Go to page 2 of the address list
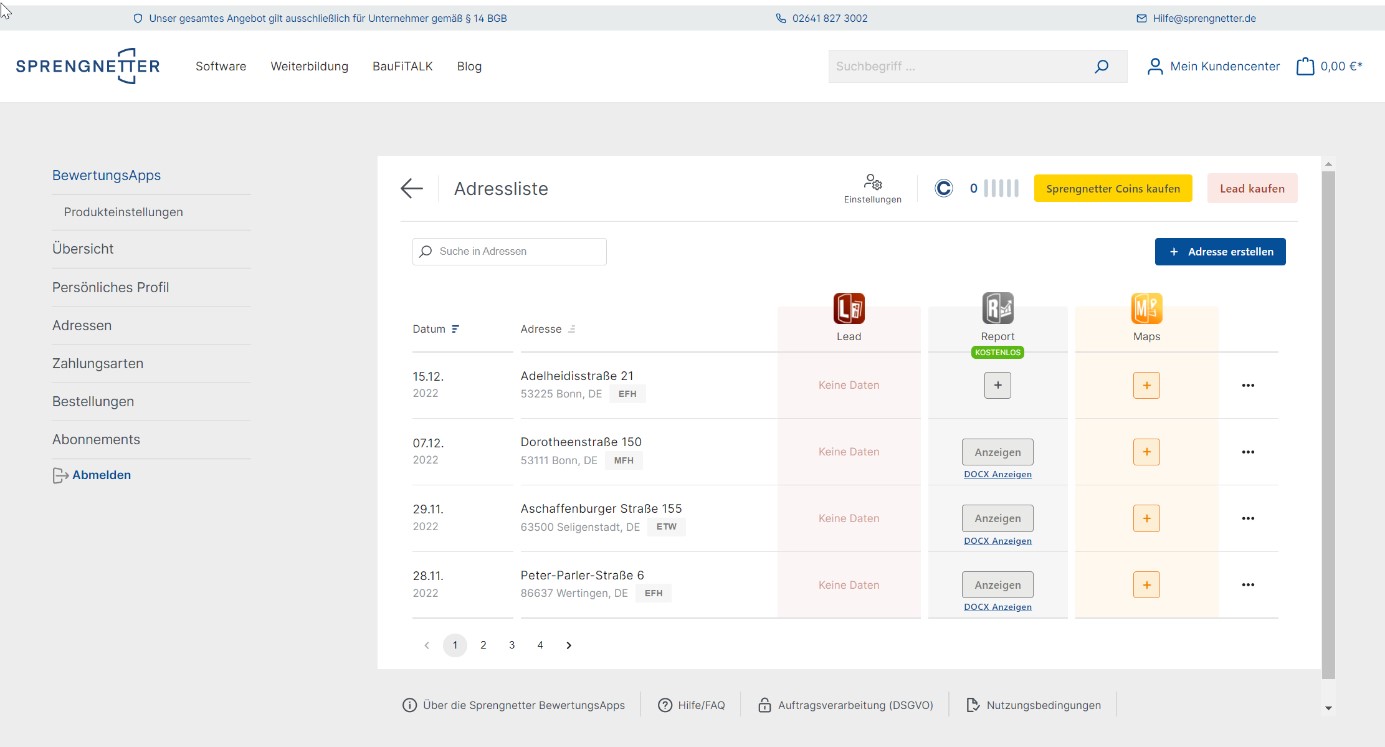The height and width of the screenshot is (747, 1385). point(483,646)
